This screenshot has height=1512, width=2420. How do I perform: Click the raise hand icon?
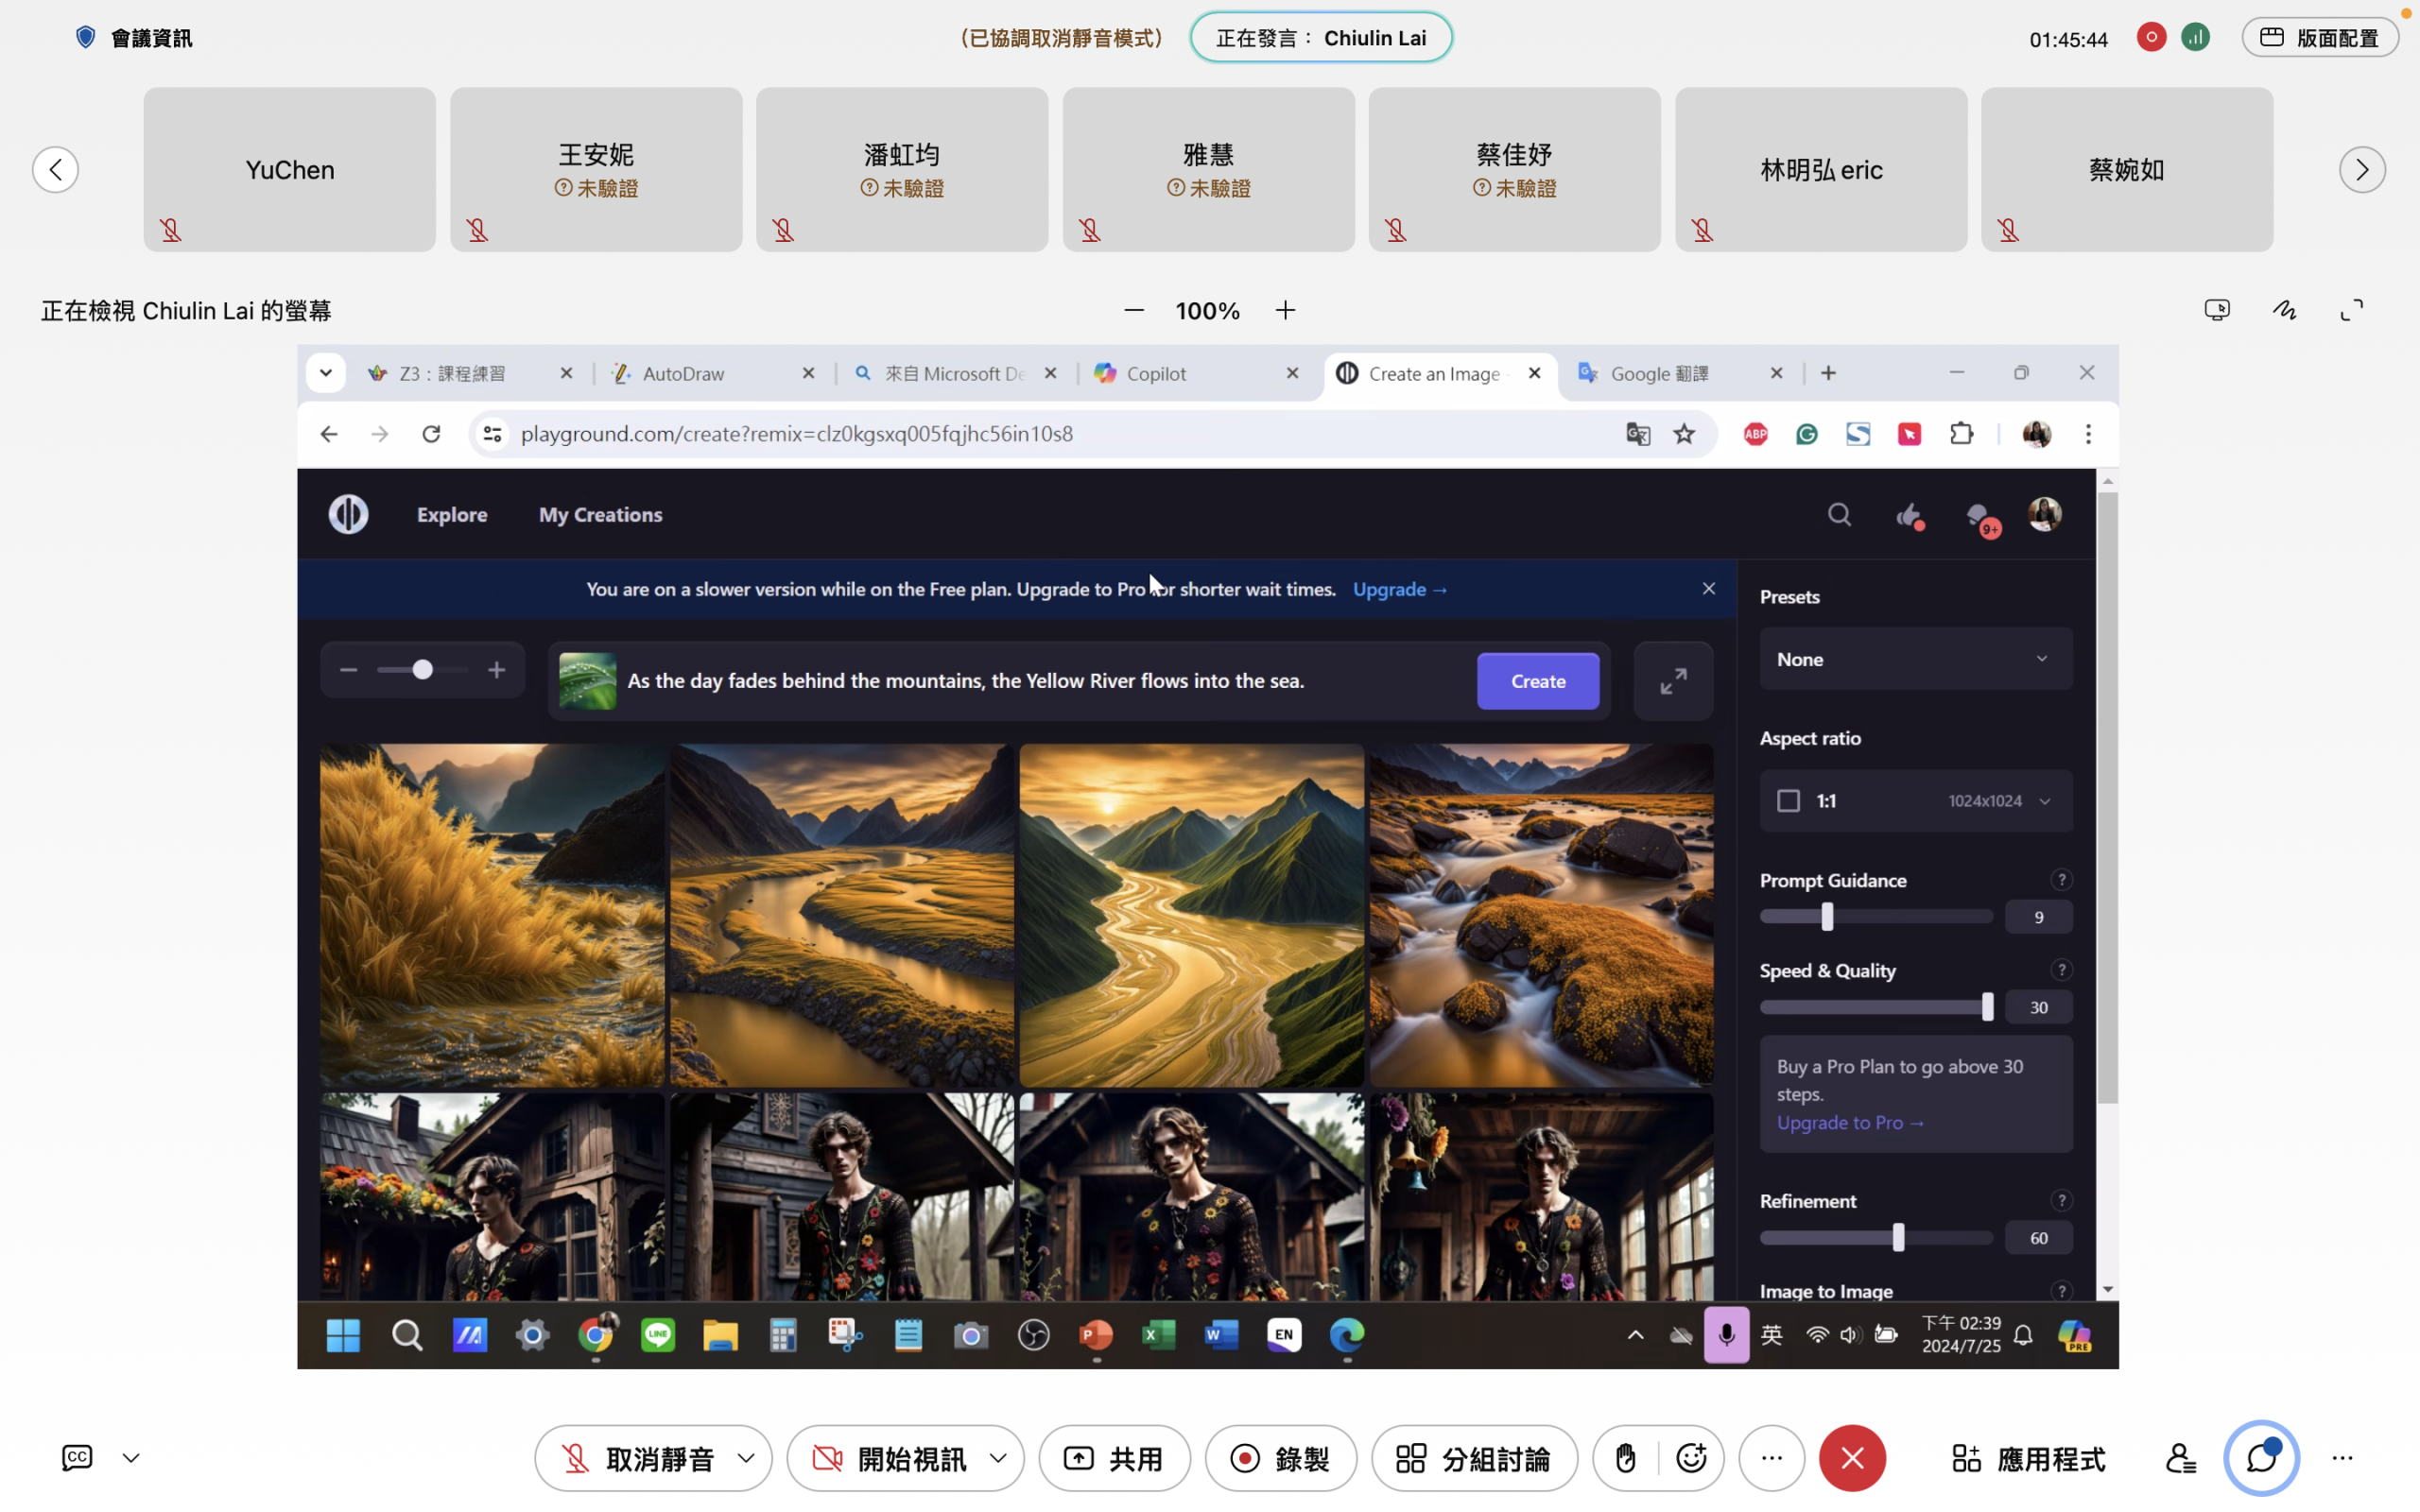point(1626,1458)
